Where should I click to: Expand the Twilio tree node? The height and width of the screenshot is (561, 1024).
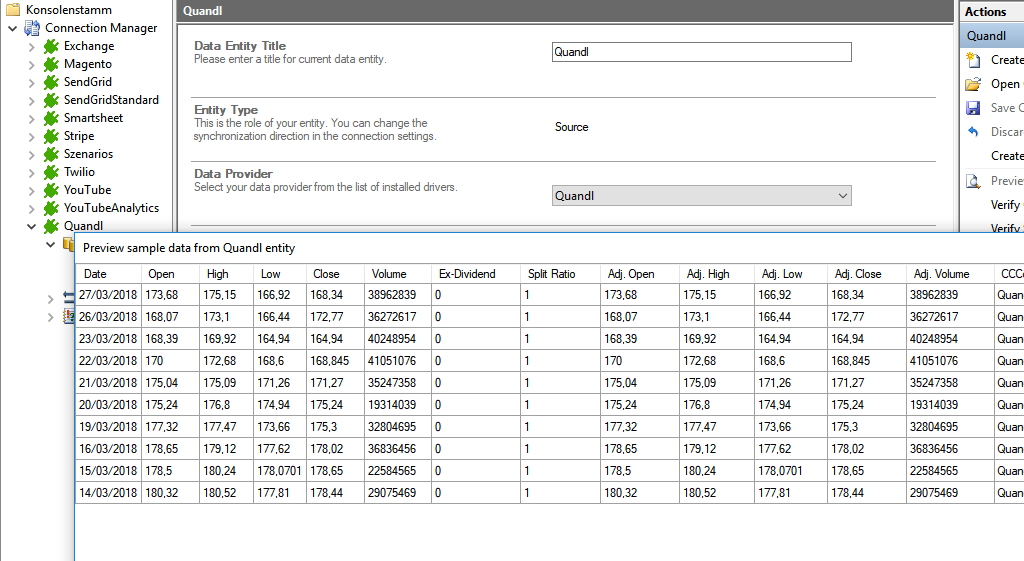click(x=31, y=172)
